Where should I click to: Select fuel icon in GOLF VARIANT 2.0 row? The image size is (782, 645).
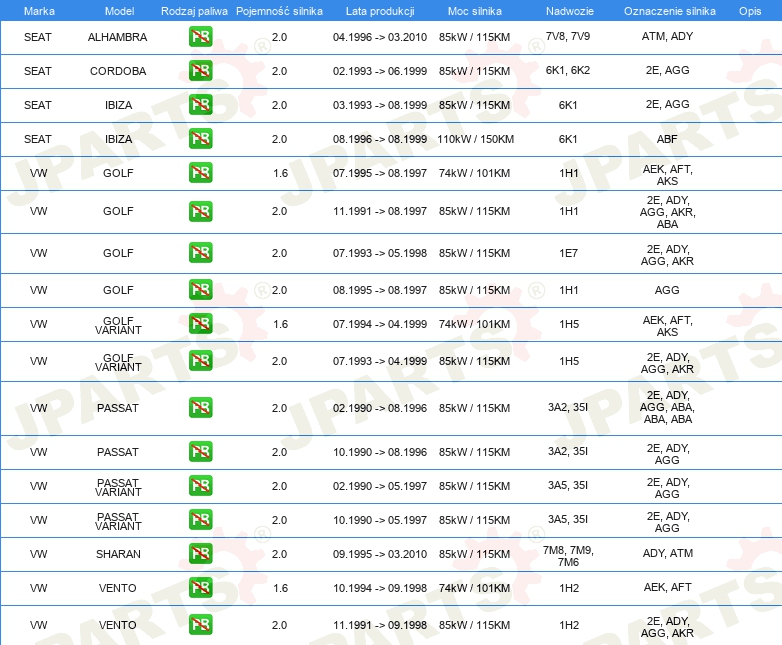[x=200, y=360]
